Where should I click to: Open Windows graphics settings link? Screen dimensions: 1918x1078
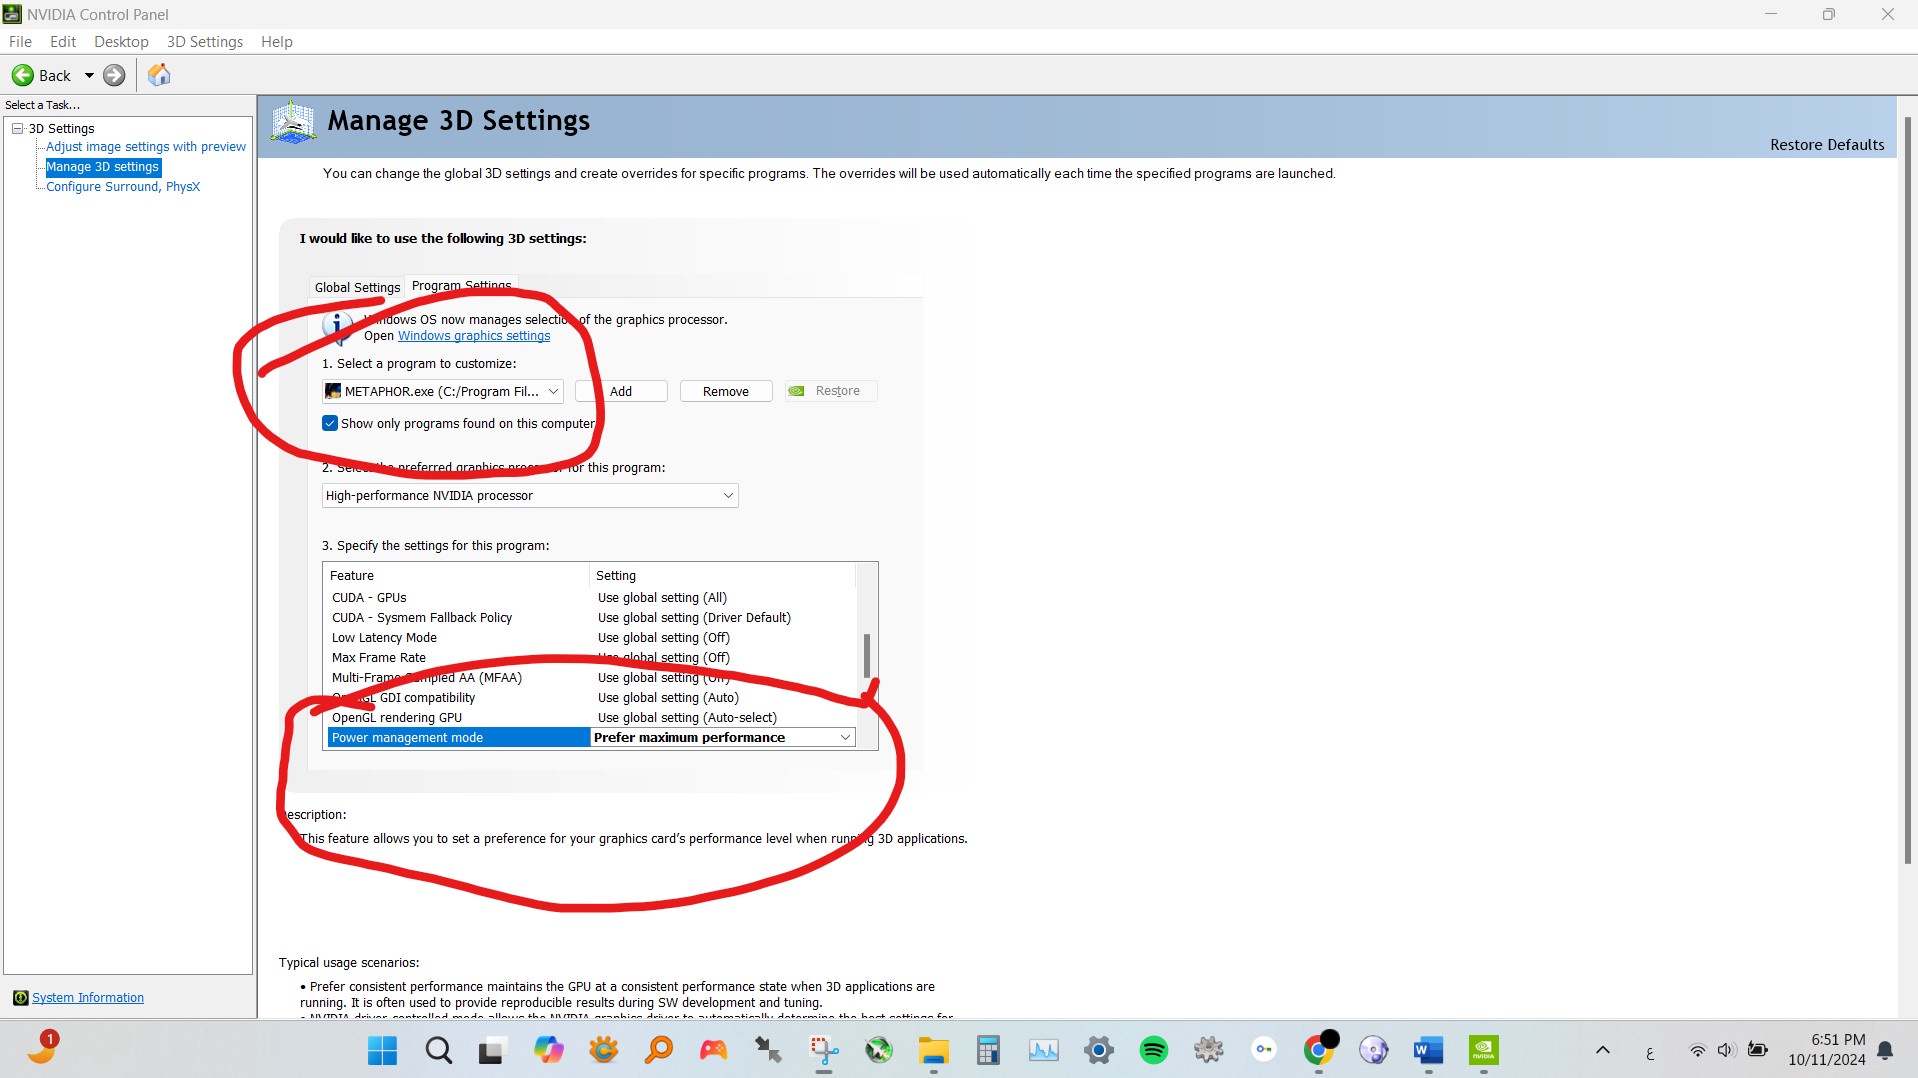pyautogui.click(x=474, y=336)
